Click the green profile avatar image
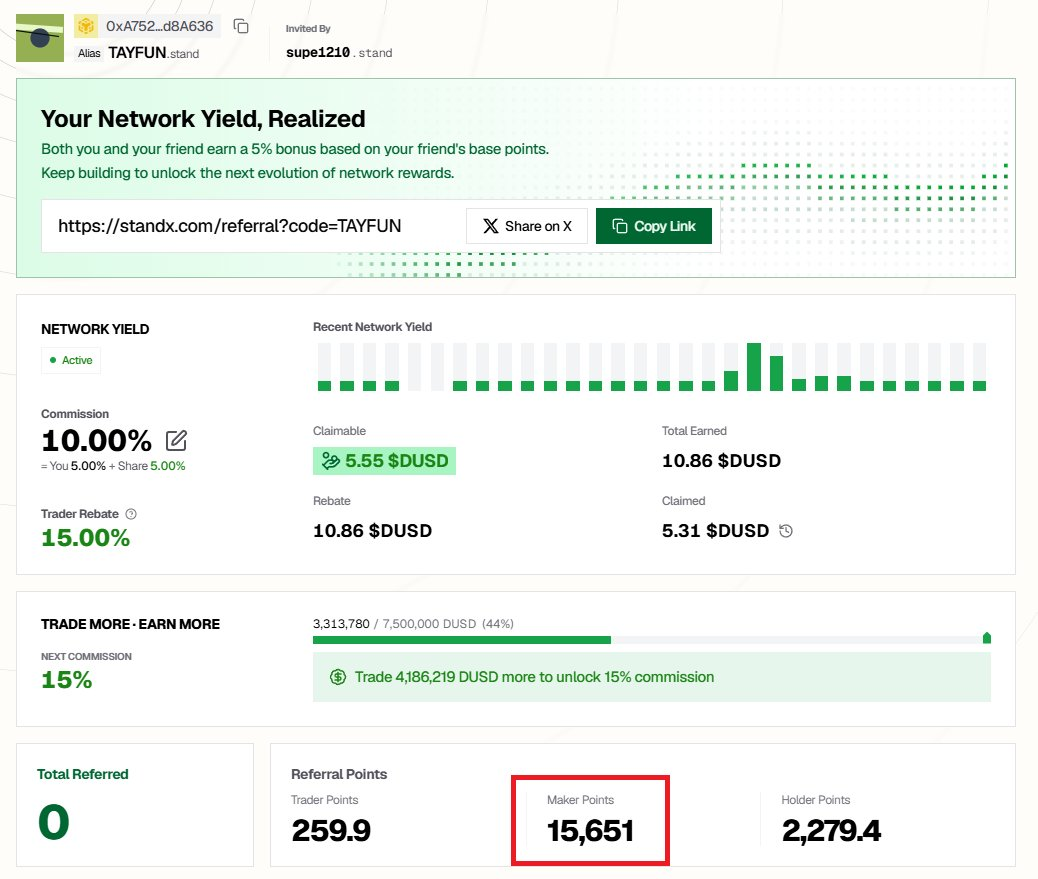 40,38
